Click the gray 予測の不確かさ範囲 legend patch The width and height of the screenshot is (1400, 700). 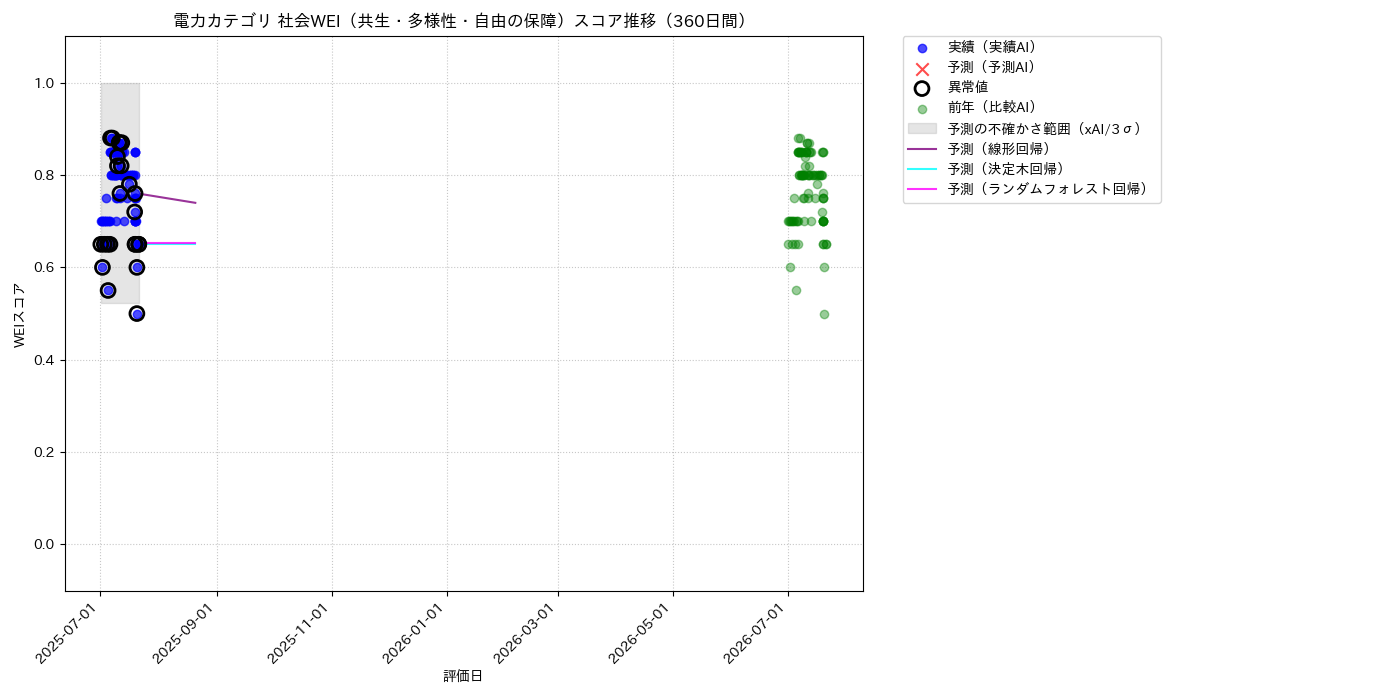click(x=922, y=129)
